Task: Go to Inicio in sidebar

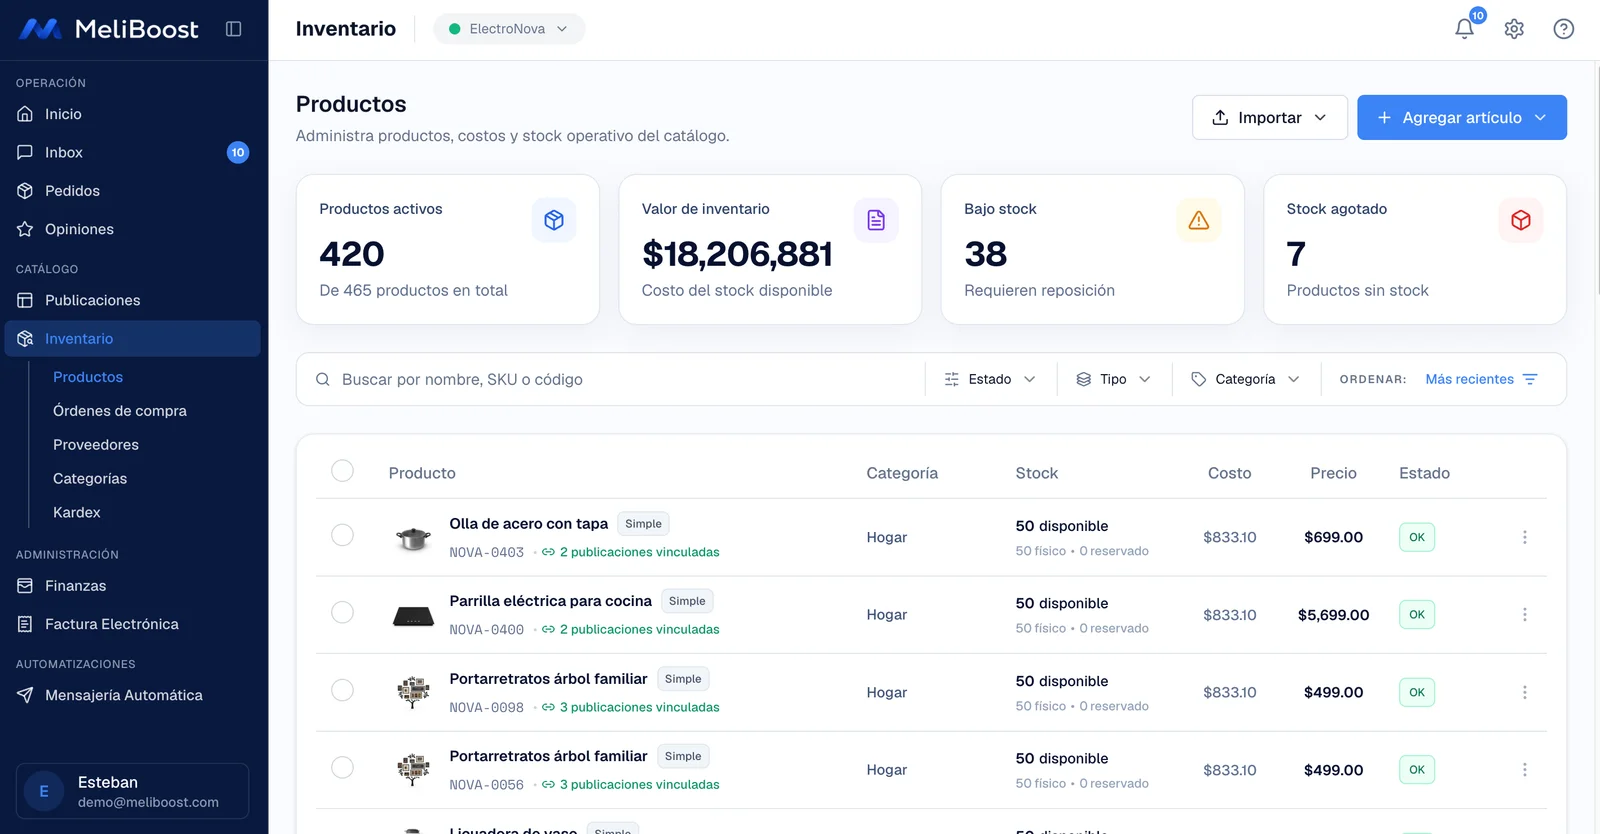Action: point(132,114)
